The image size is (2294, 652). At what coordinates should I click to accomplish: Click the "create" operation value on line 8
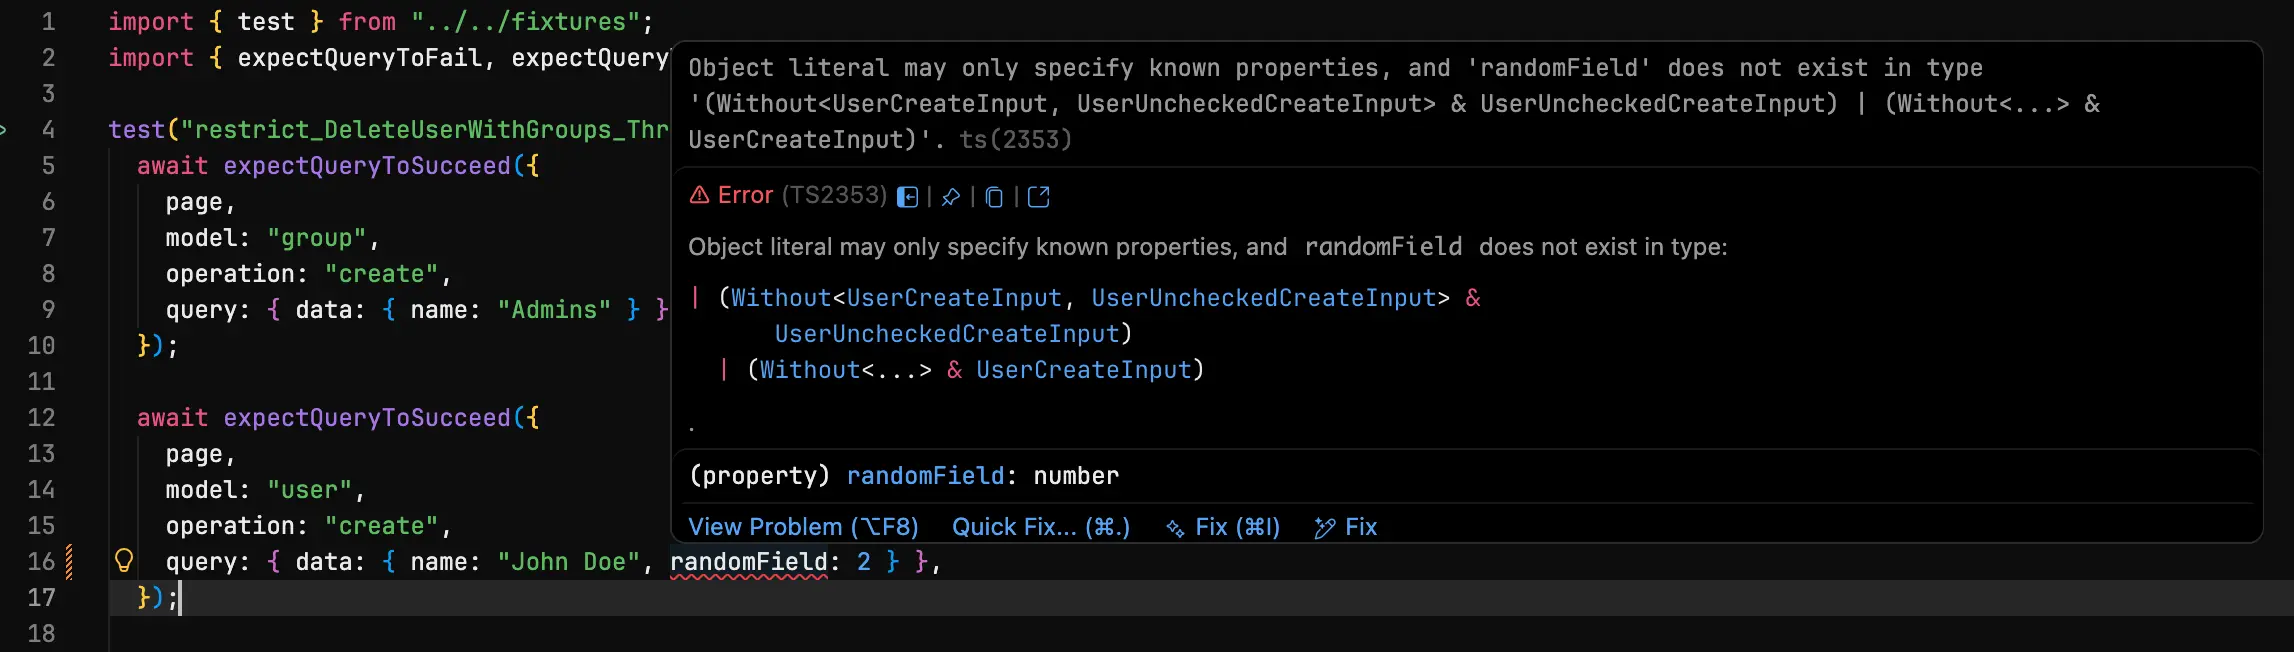[382, 274]
